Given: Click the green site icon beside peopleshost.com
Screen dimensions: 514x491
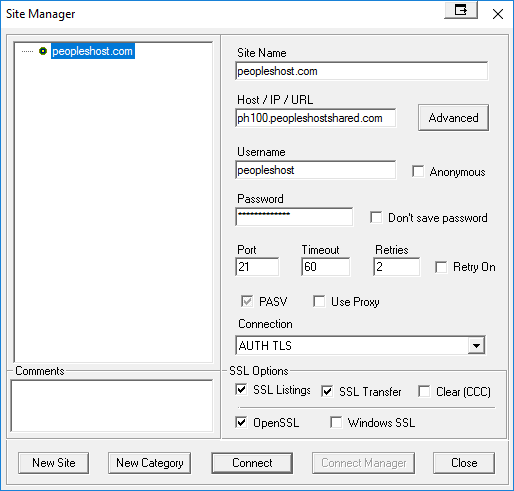Looking at the screenshot, I should 43,51.
